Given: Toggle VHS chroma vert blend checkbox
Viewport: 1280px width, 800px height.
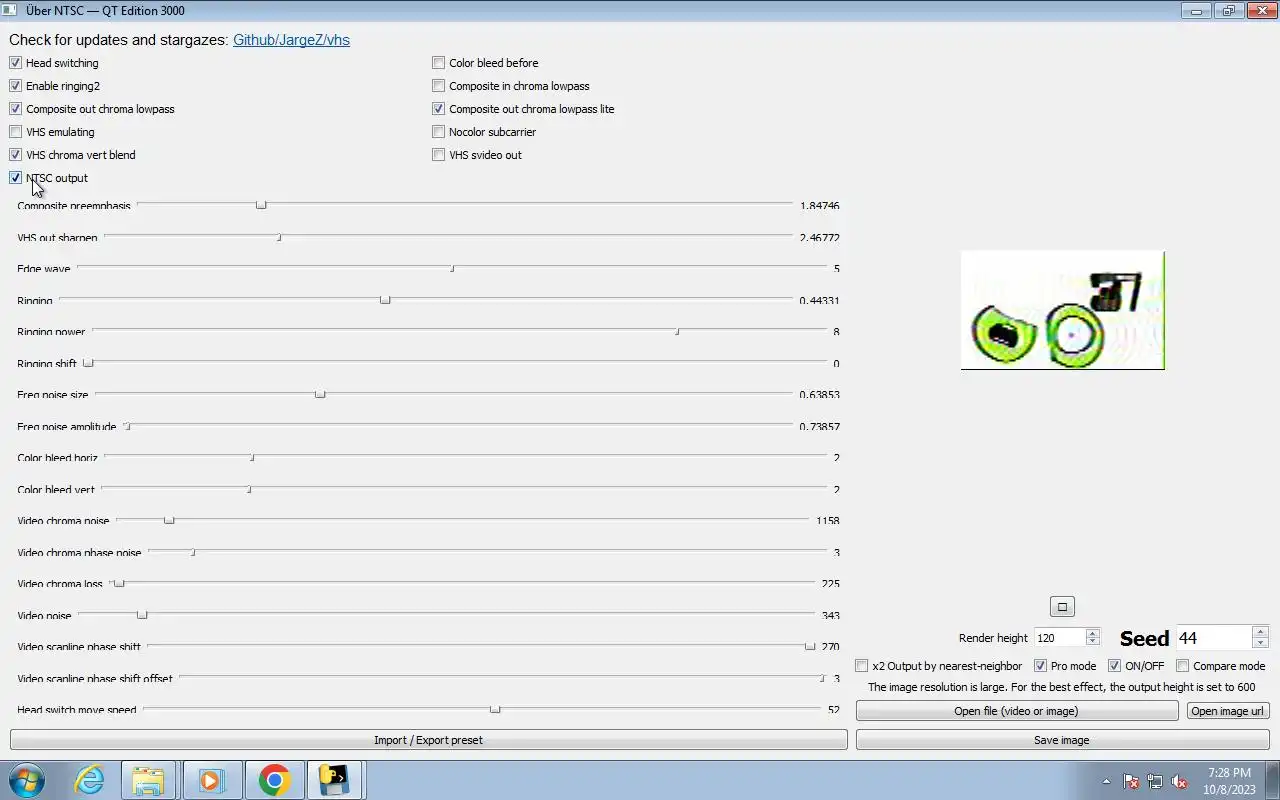Looking at the screenshot, I should [15, 155].
